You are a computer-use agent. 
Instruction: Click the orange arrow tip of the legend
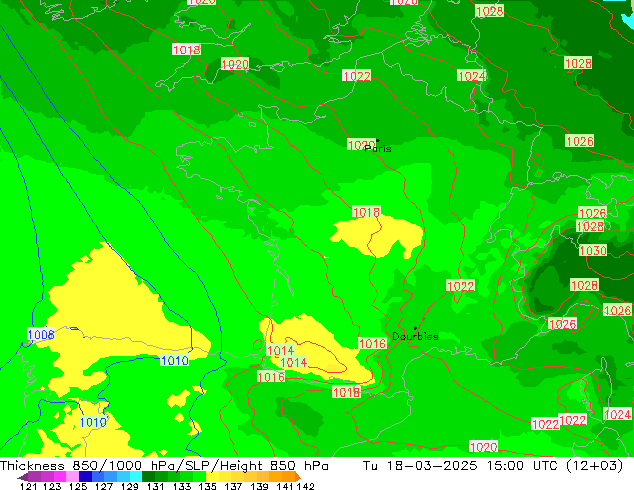click(x=298, y=477)
